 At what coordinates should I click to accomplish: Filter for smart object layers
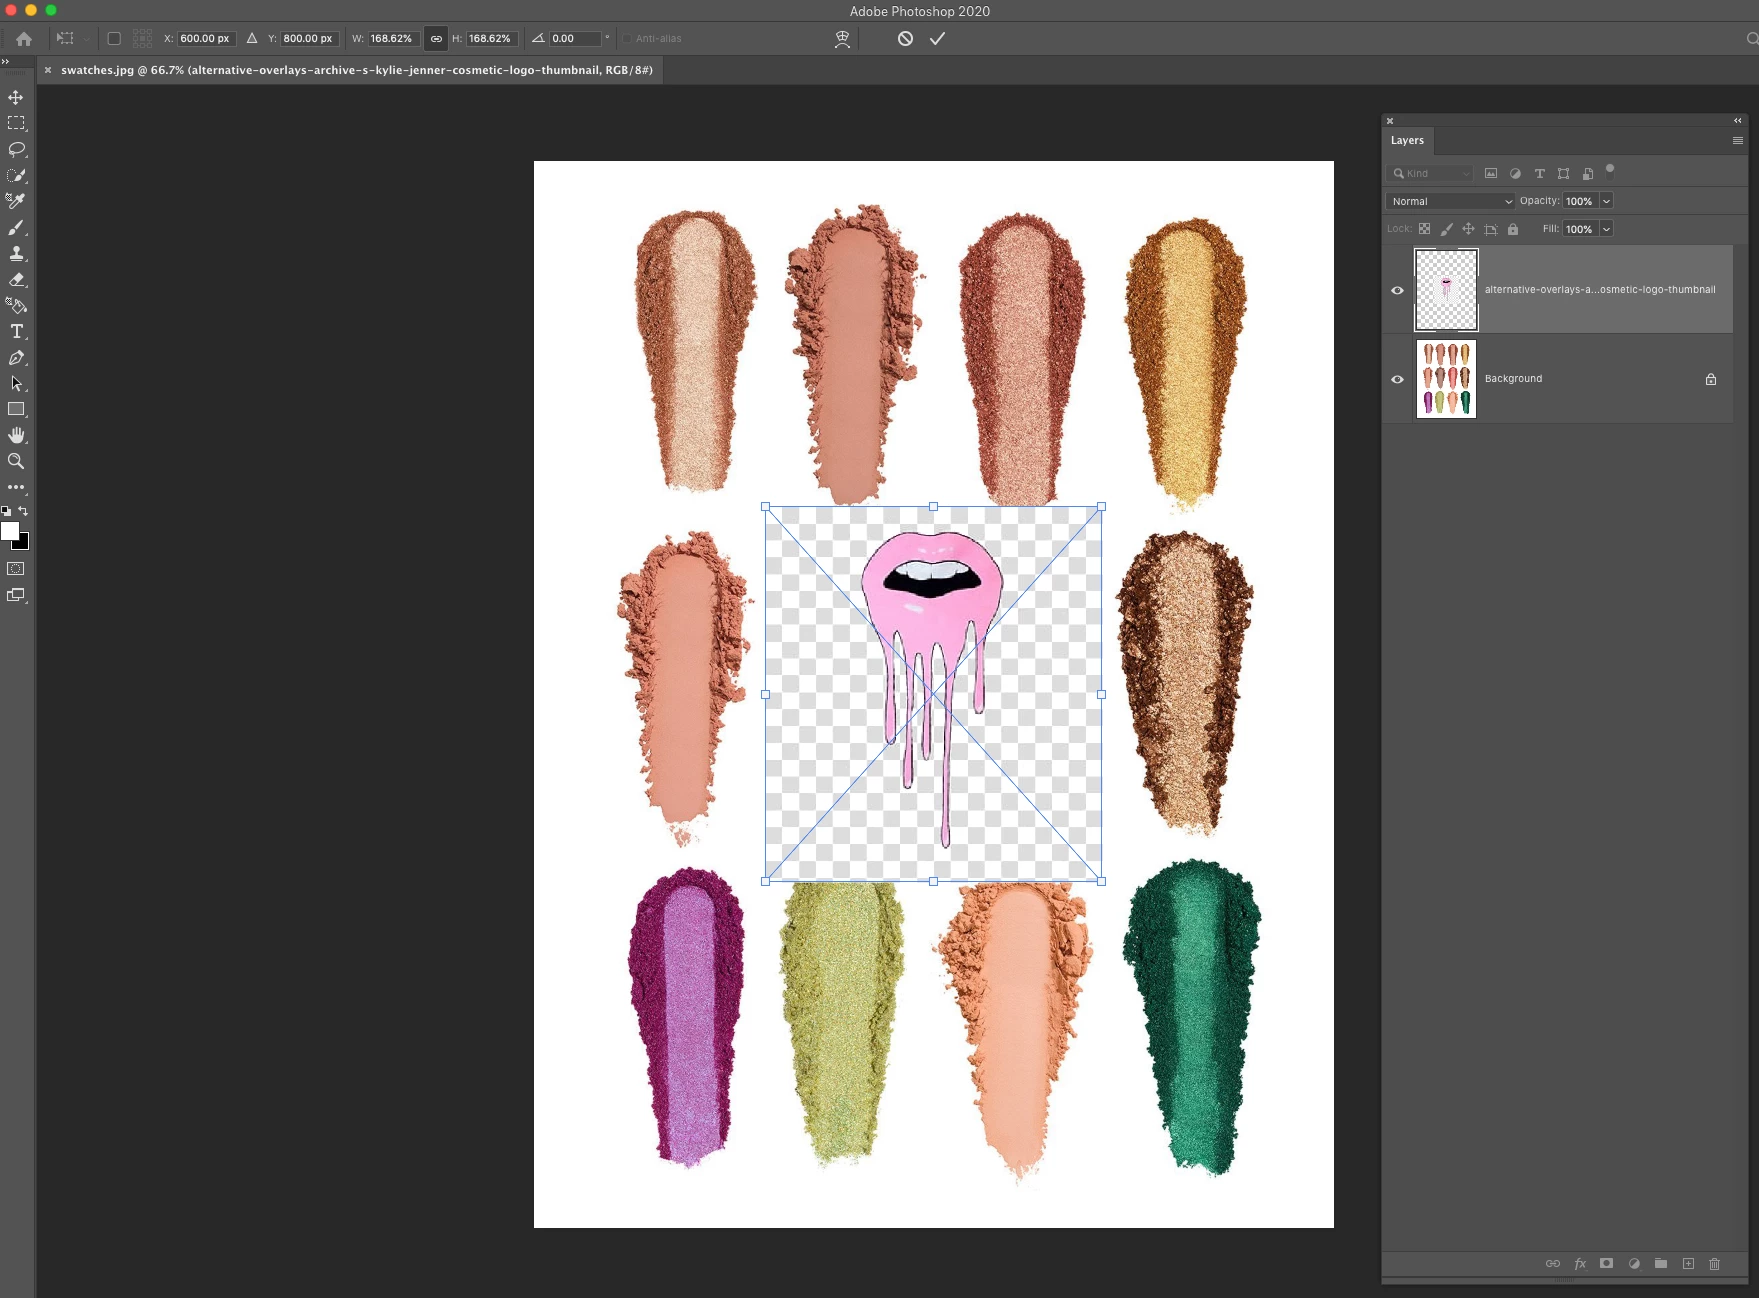1587,174
